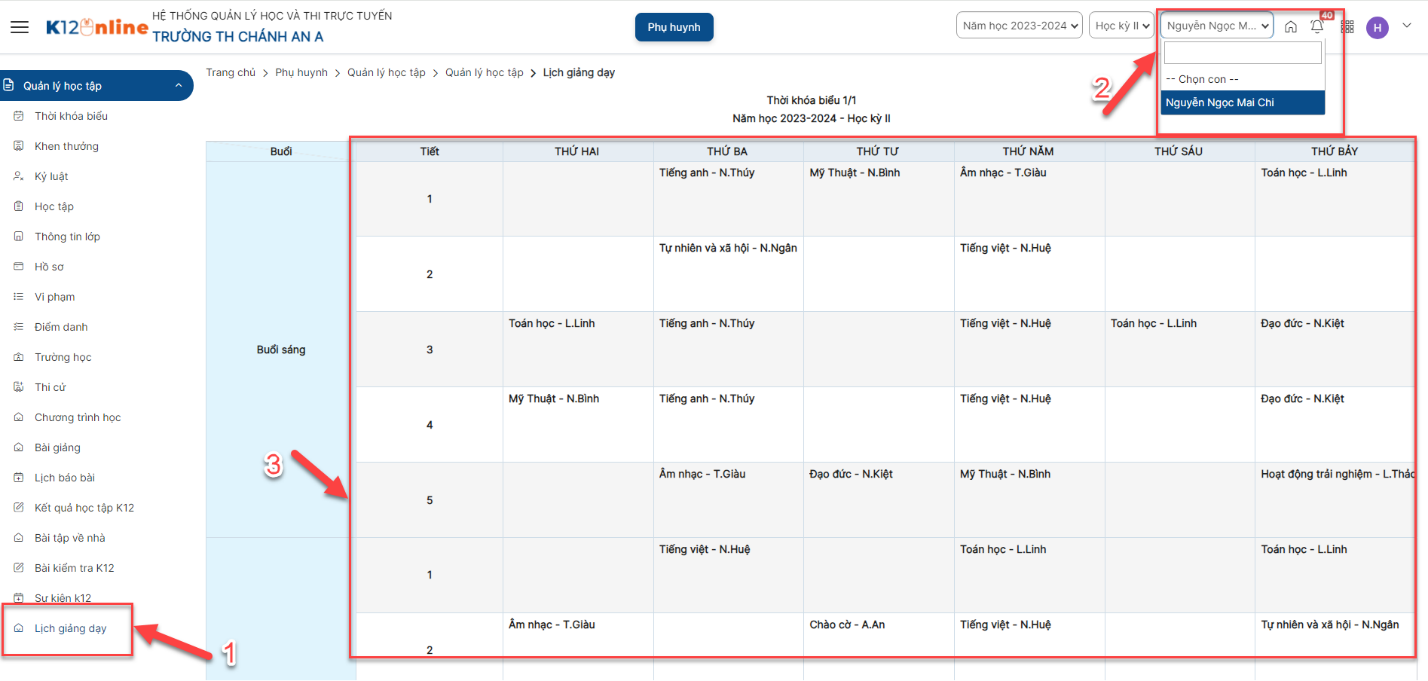Open Khen thưởng in sidebar
Screen dimensions: 1428x681
pos(66,146)
